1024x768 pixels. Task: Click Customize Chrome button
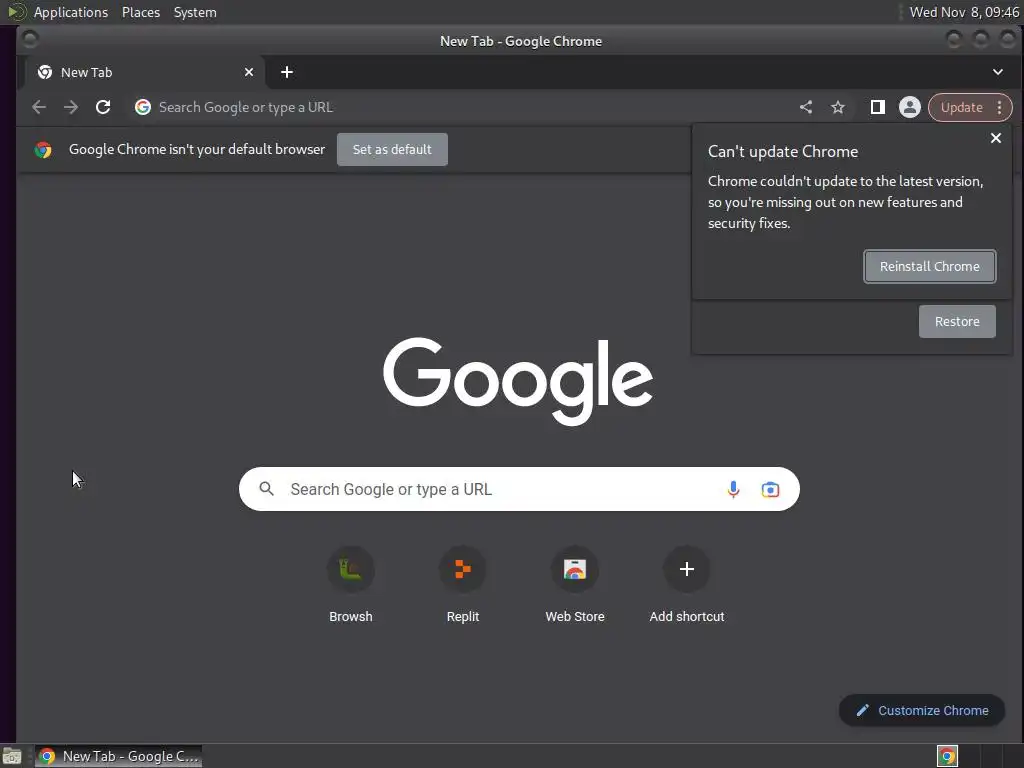(922, 711)
